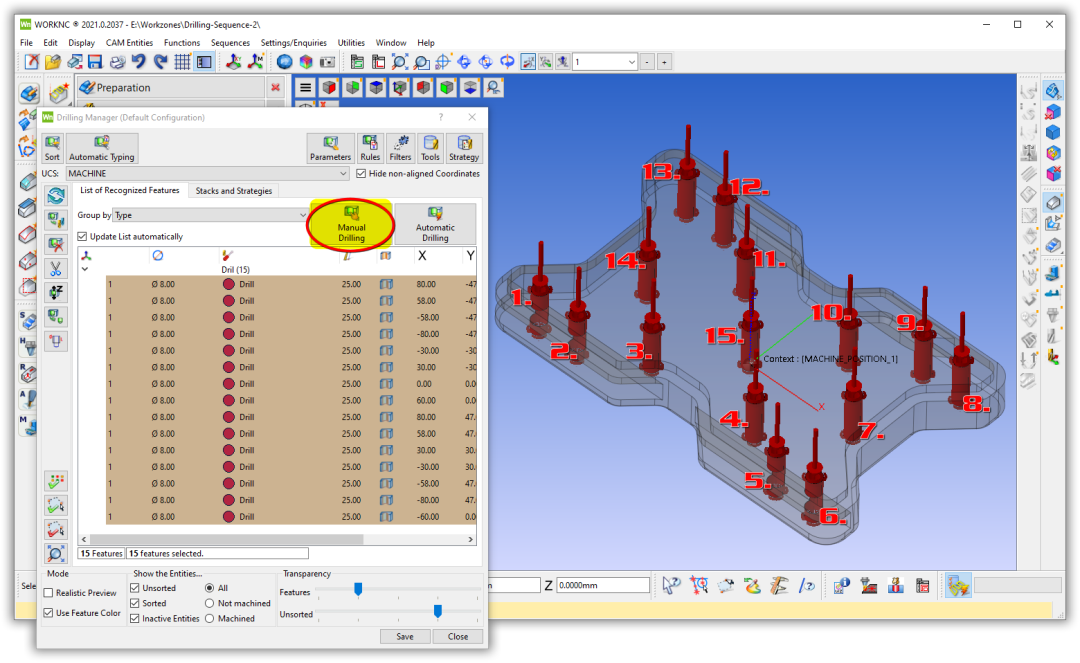Select the drill row with X -60.00
Viewport: 1080px width, 663px height.
pos(291,517)
